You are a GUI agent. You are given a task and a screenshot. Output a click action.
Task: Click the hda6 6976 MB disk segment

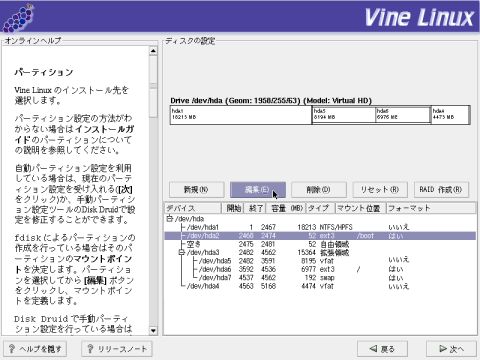tap(403, 115)
